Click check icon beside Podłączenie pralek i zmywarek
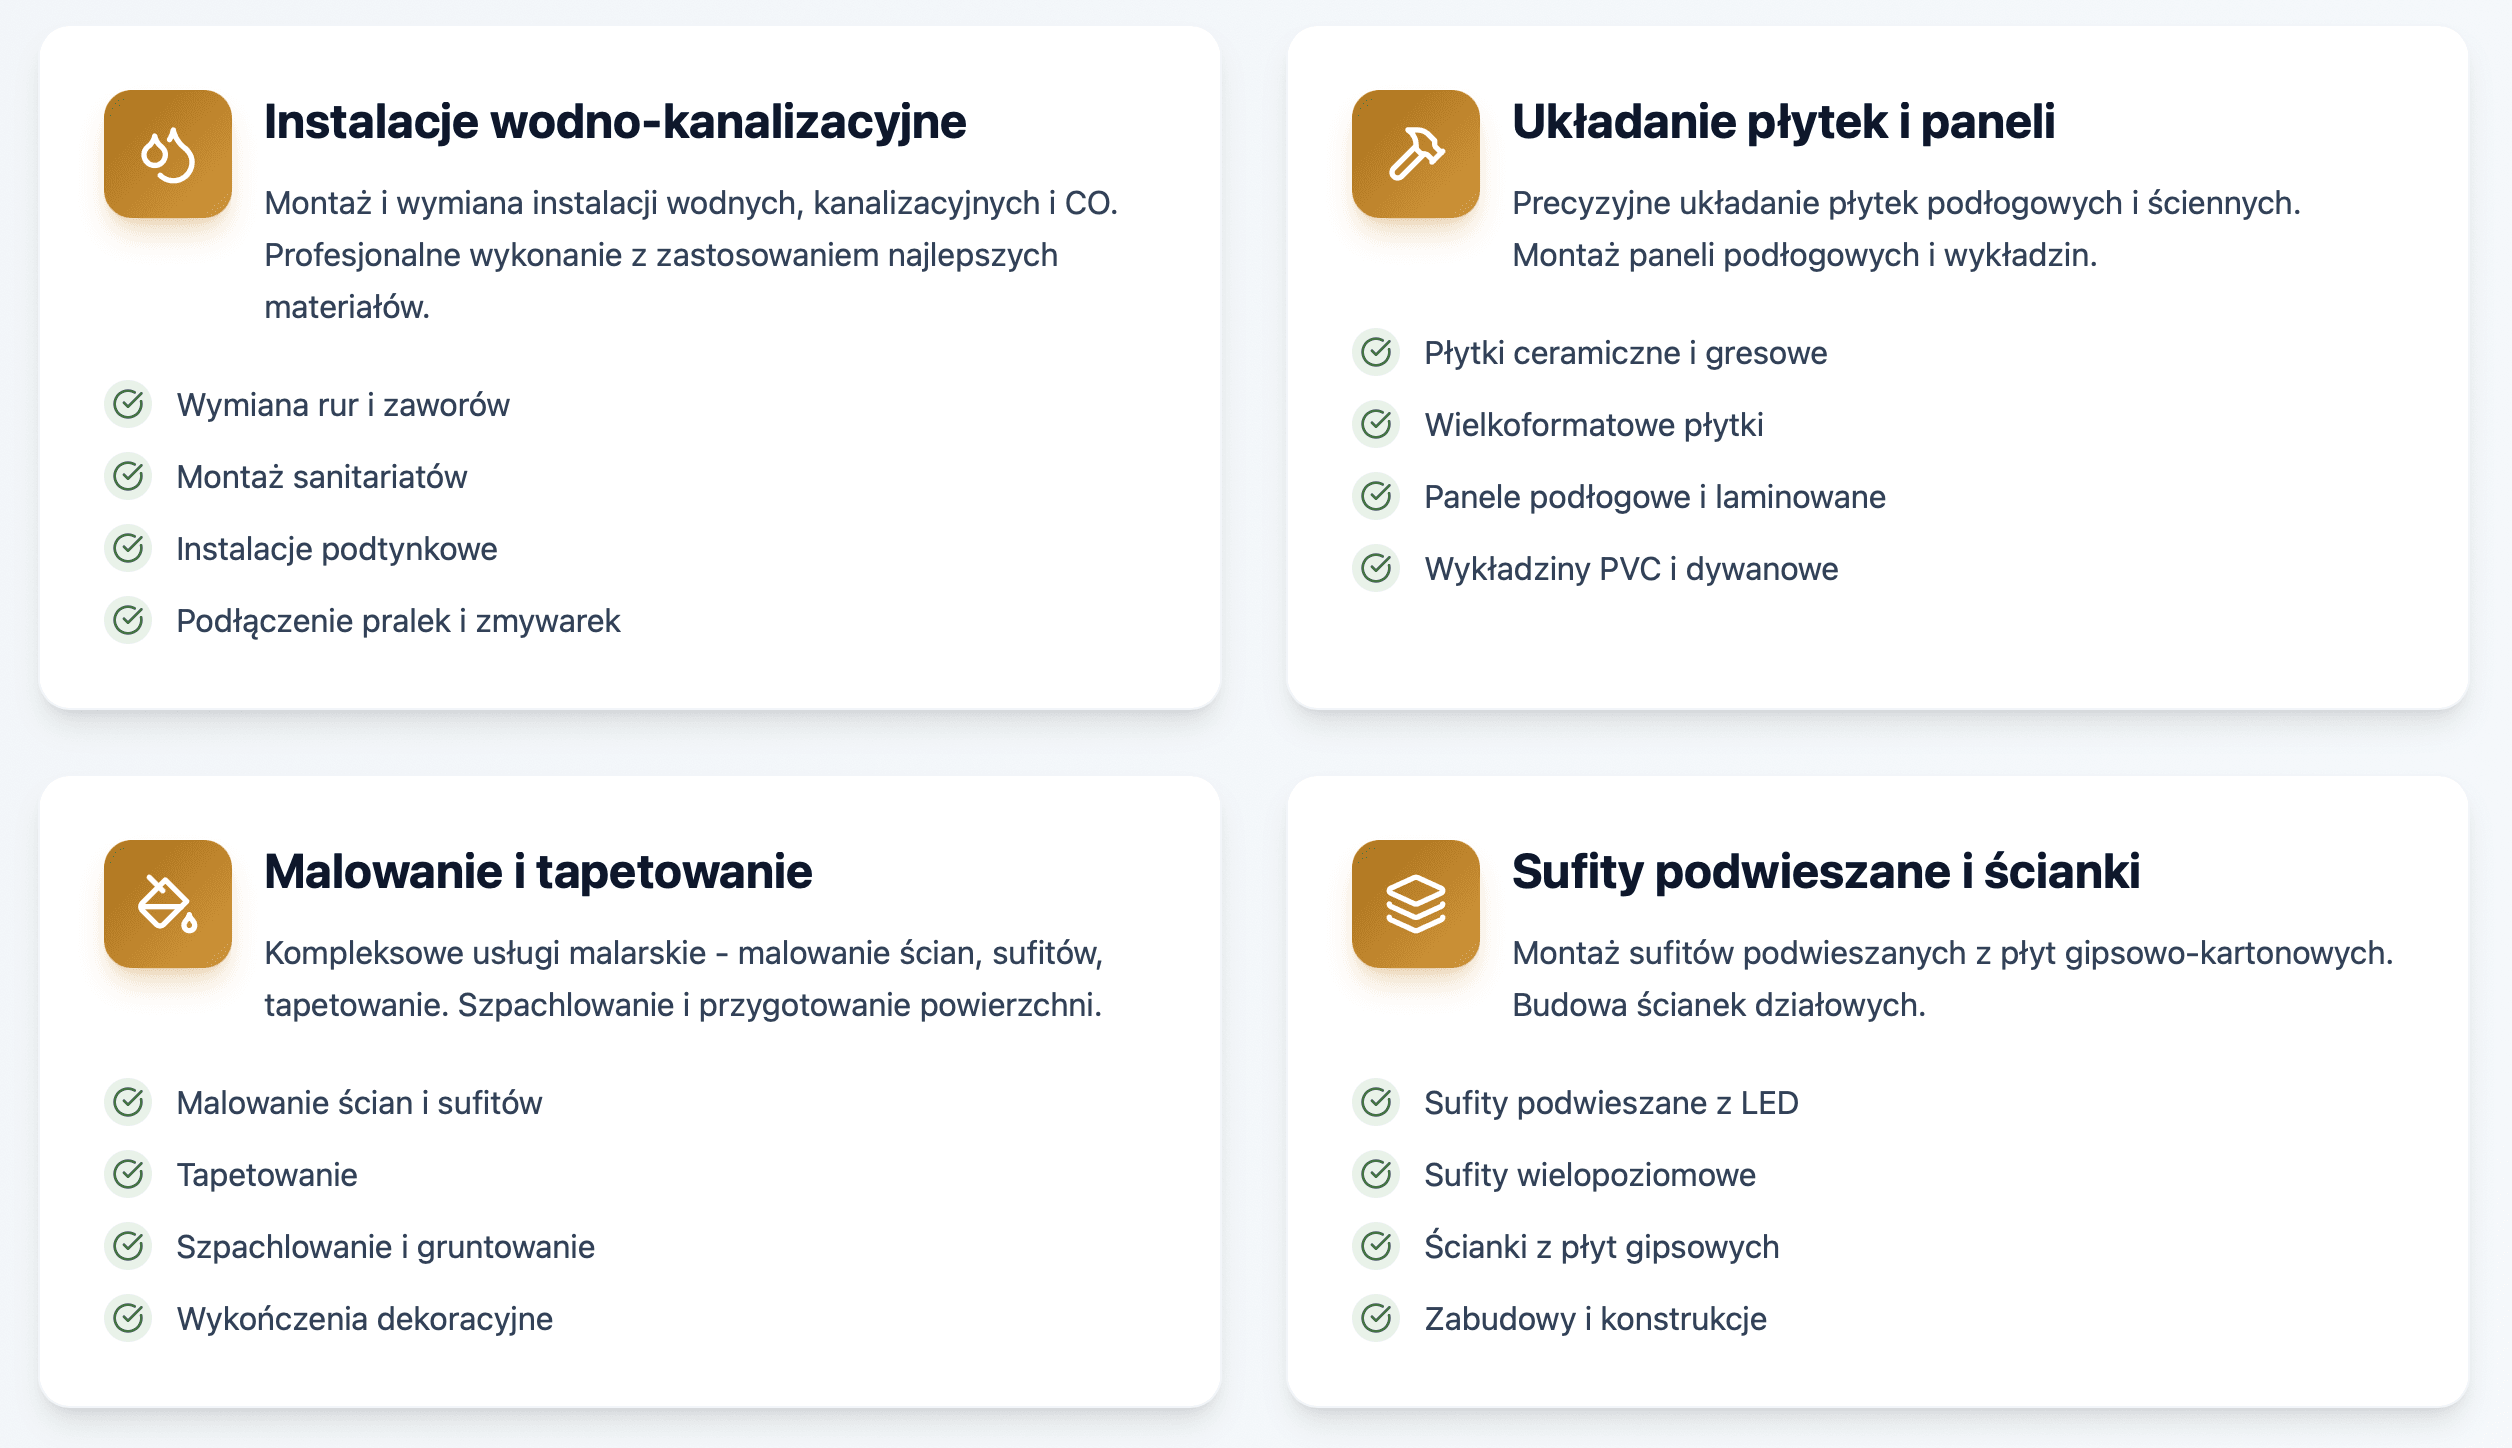Image resolution: width=2512 pixels, height=1448 pixels. [128, 620]
